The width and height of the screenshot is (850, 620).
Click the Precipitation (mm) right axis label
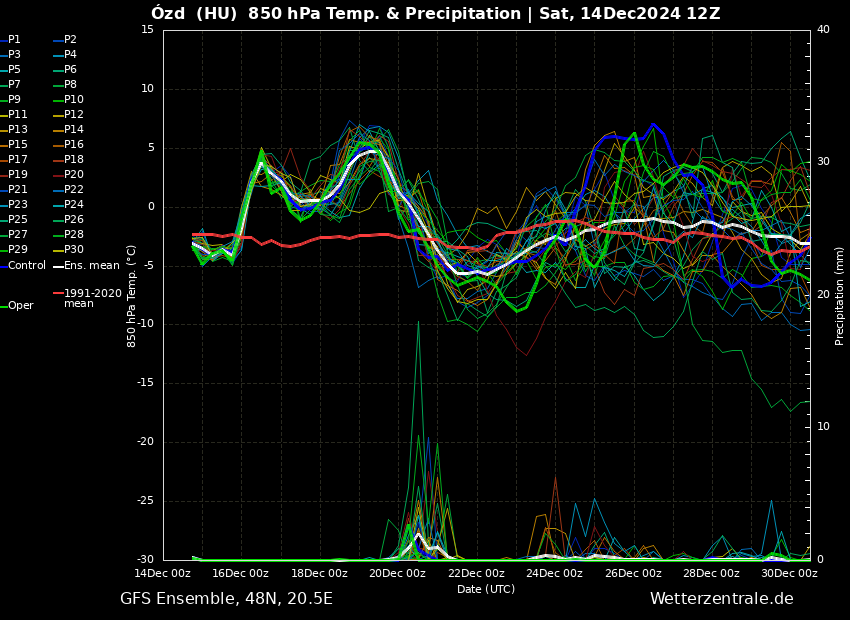[840, 293]
